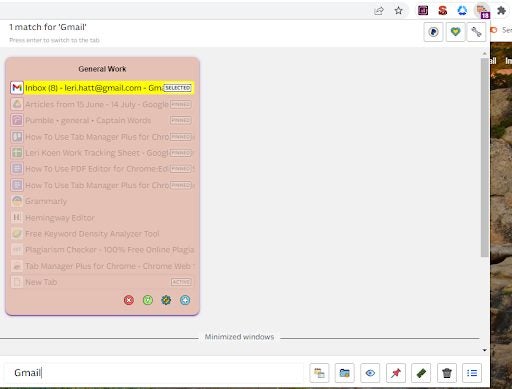
Task: Click the gear icon in General Work window
Action: pos(166,300)
